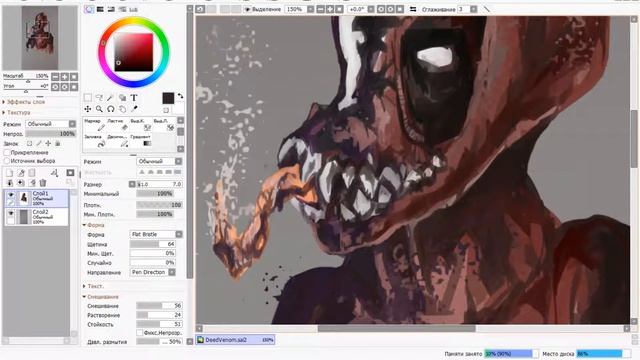Choose the Градиент tool
Viewport: 640px width, 360px height.
(x=141, y=141)
